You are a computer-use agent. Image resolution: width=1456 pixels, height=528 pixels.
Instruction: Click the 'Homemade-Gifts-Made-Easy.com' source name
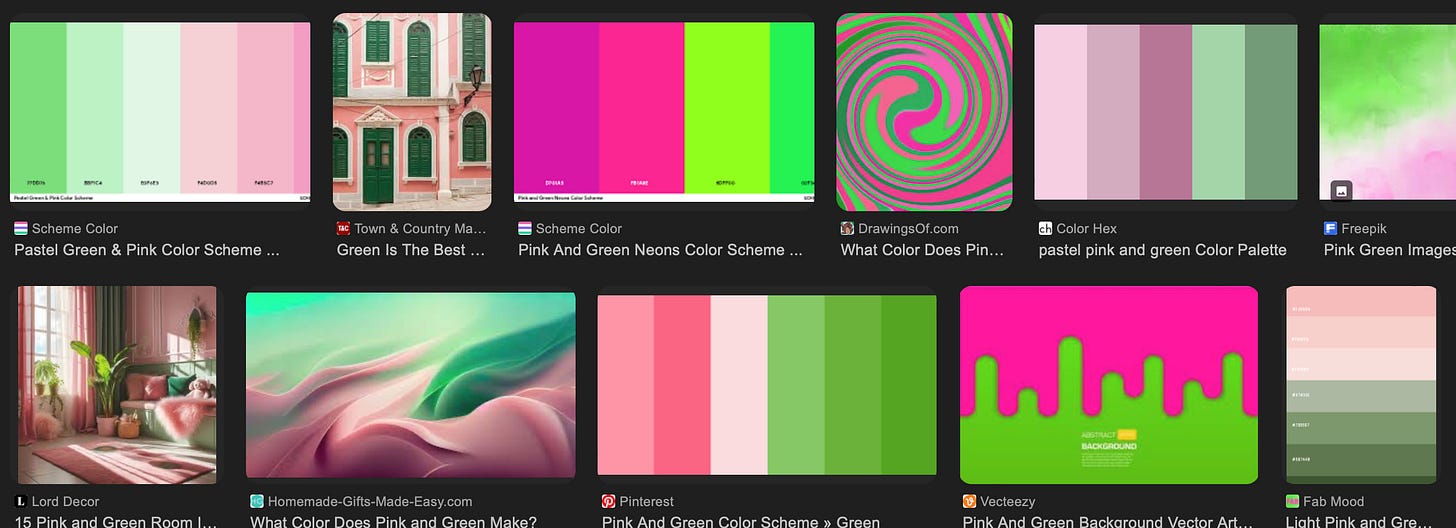370,501
